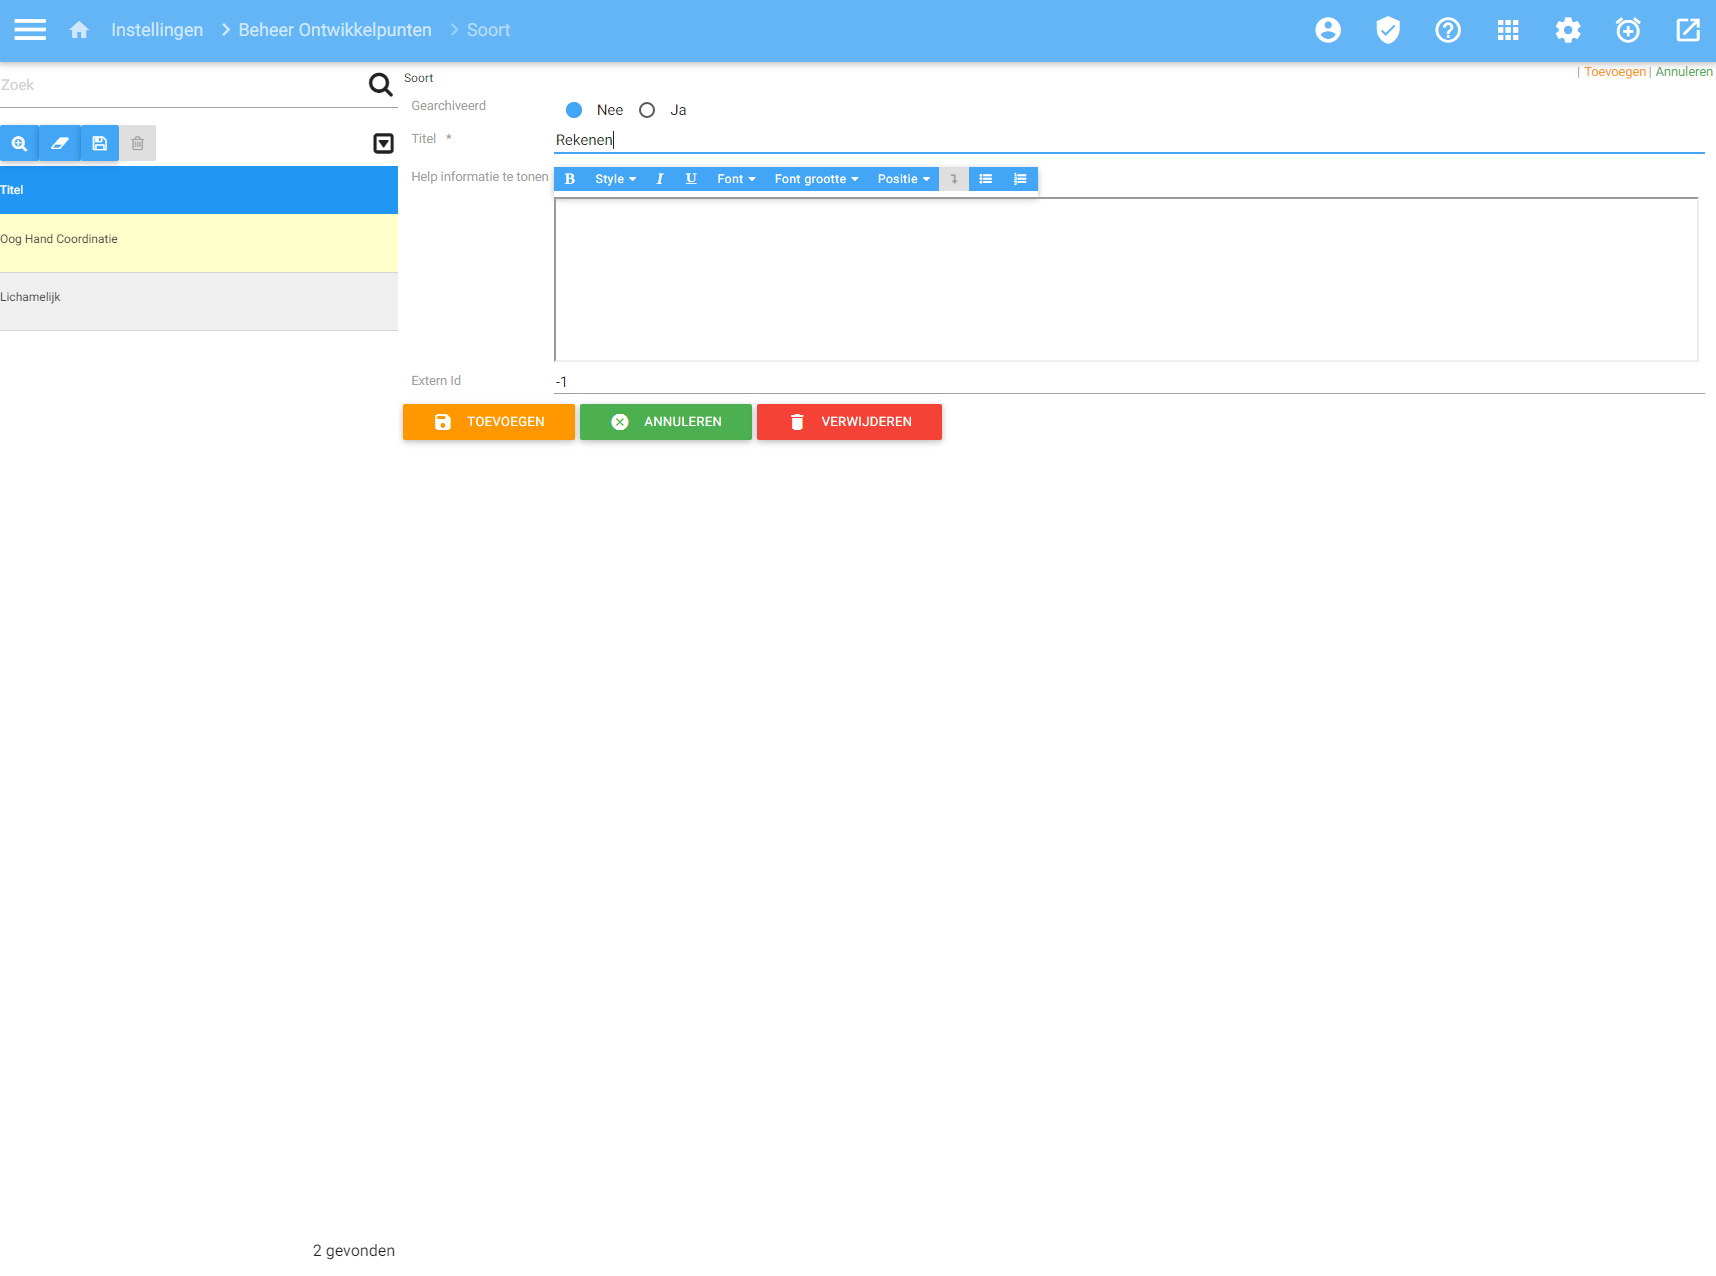Viewport: 1716px width, 1276px height.
Task: Open the user account profile icon
Action: 1327,30
